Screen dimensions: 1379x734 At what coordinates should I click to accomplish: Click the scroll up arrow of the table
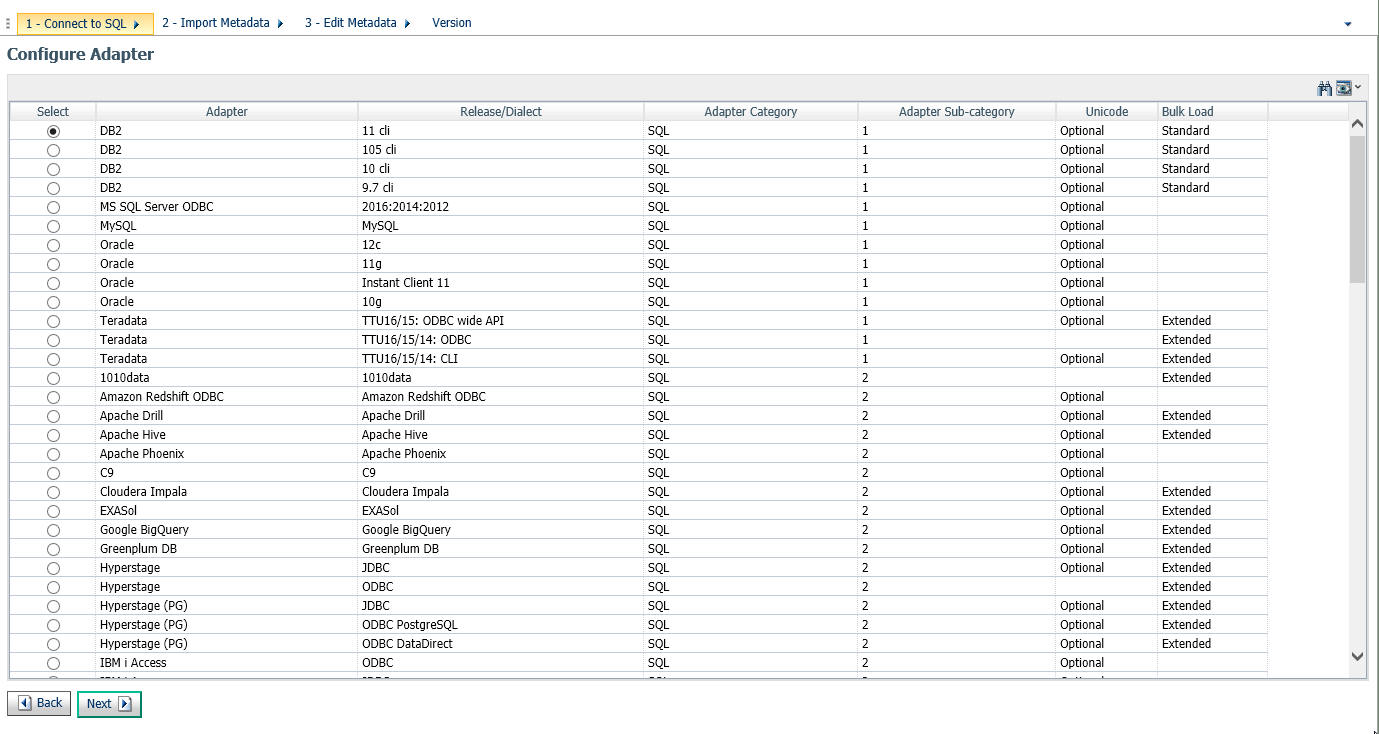point(1357,125)
